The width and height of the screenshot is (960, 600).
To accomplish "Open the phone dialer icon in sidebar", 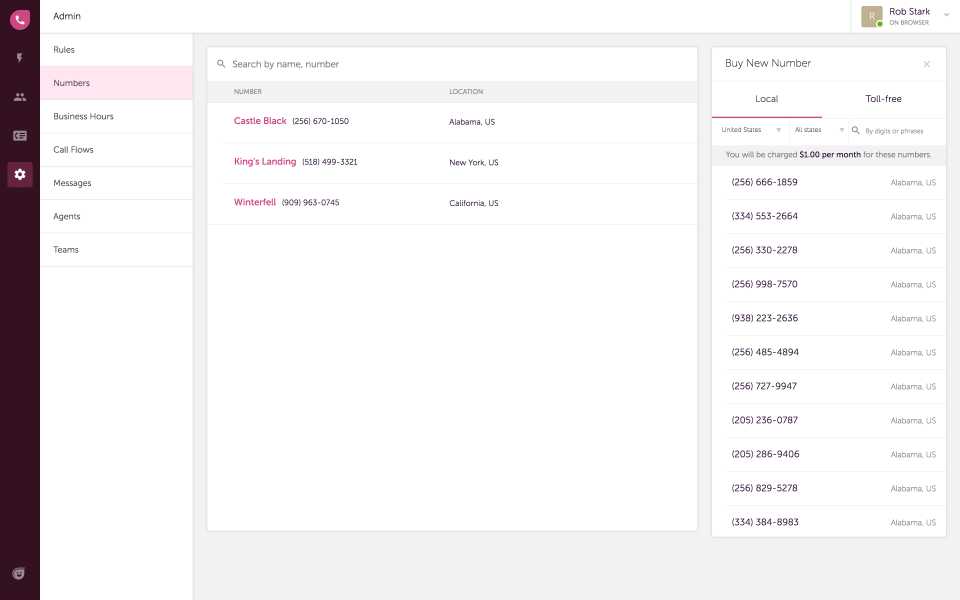I will pos(19,19).
